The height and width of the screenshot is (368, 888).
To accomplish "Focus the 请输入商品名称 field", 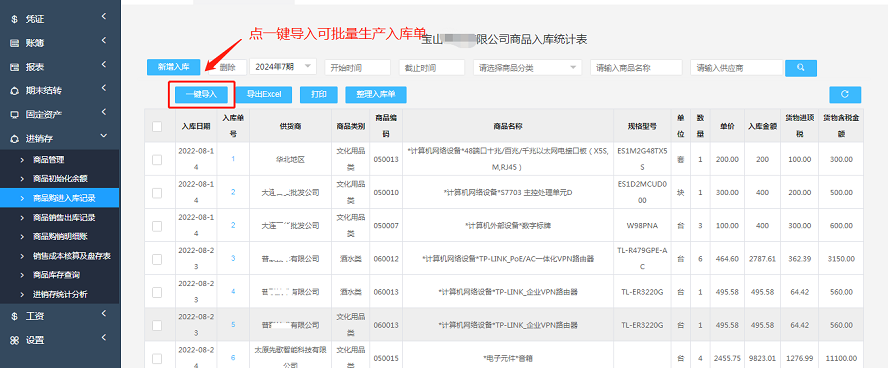I will (636, 67).
